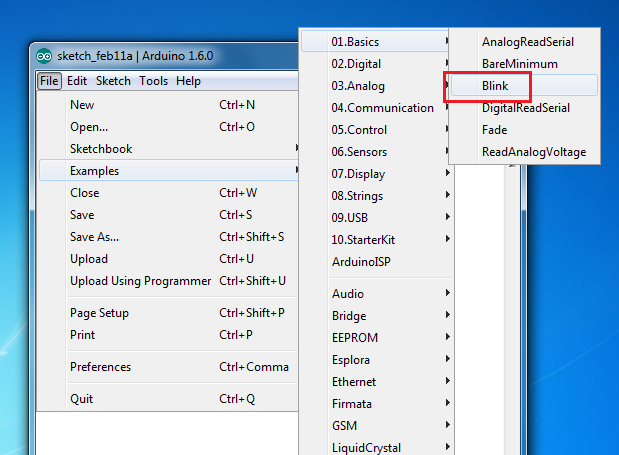The height and width of the screenshot is (455, 619).
Task: Expand the LiquidCrystal library examples
Action: (x=376, y=448)
